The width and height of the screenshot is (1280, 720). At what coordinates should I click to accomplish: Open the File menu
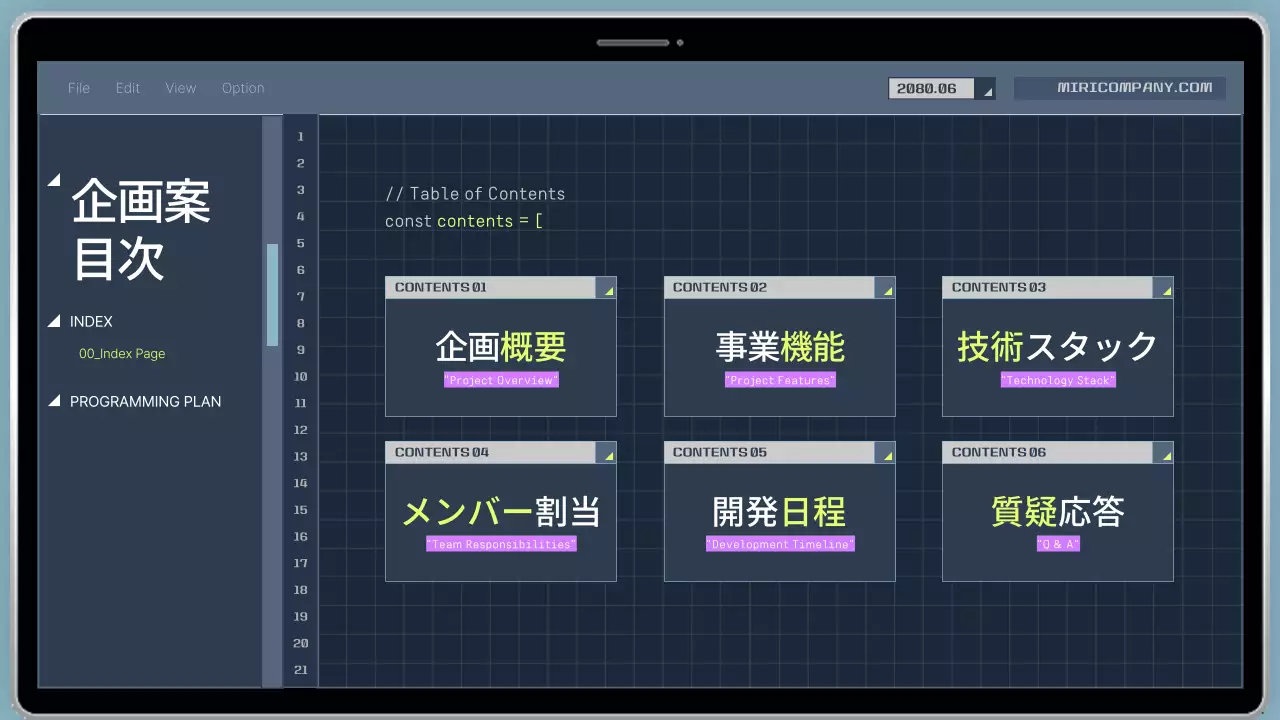click(x=78, y=88)
